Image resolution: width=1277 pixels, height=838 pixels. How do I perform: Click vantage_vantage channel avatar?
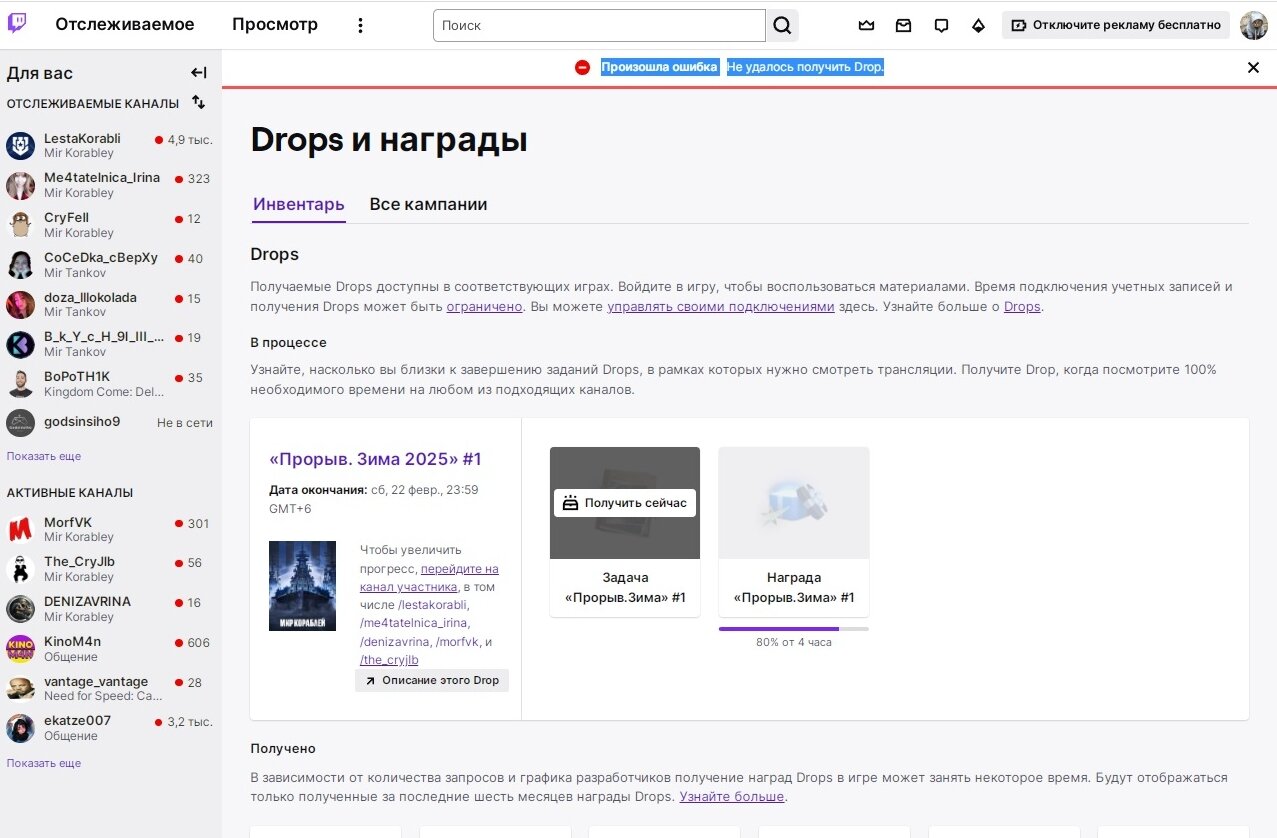pos(21,689)
